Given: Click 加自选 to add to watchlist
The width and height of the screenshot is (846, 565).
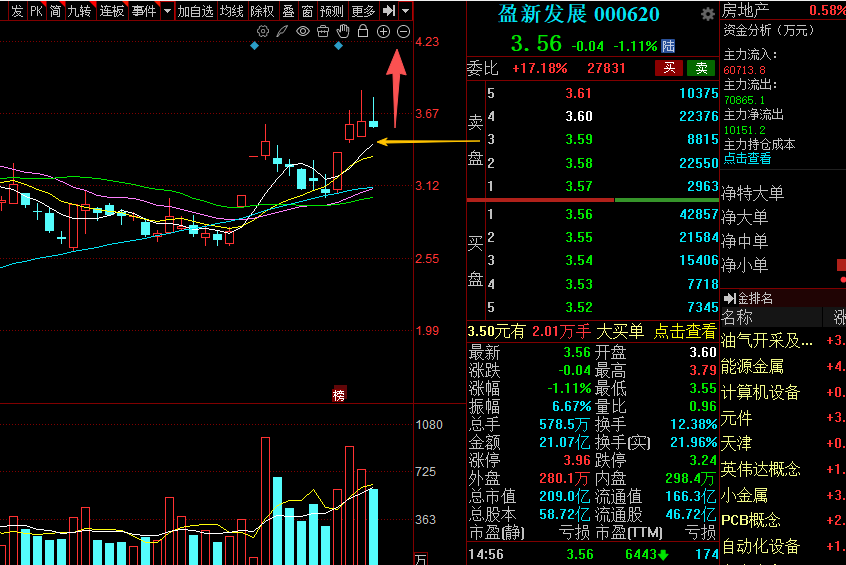Looking at the screenshot, I should click(x=195, y=11).
